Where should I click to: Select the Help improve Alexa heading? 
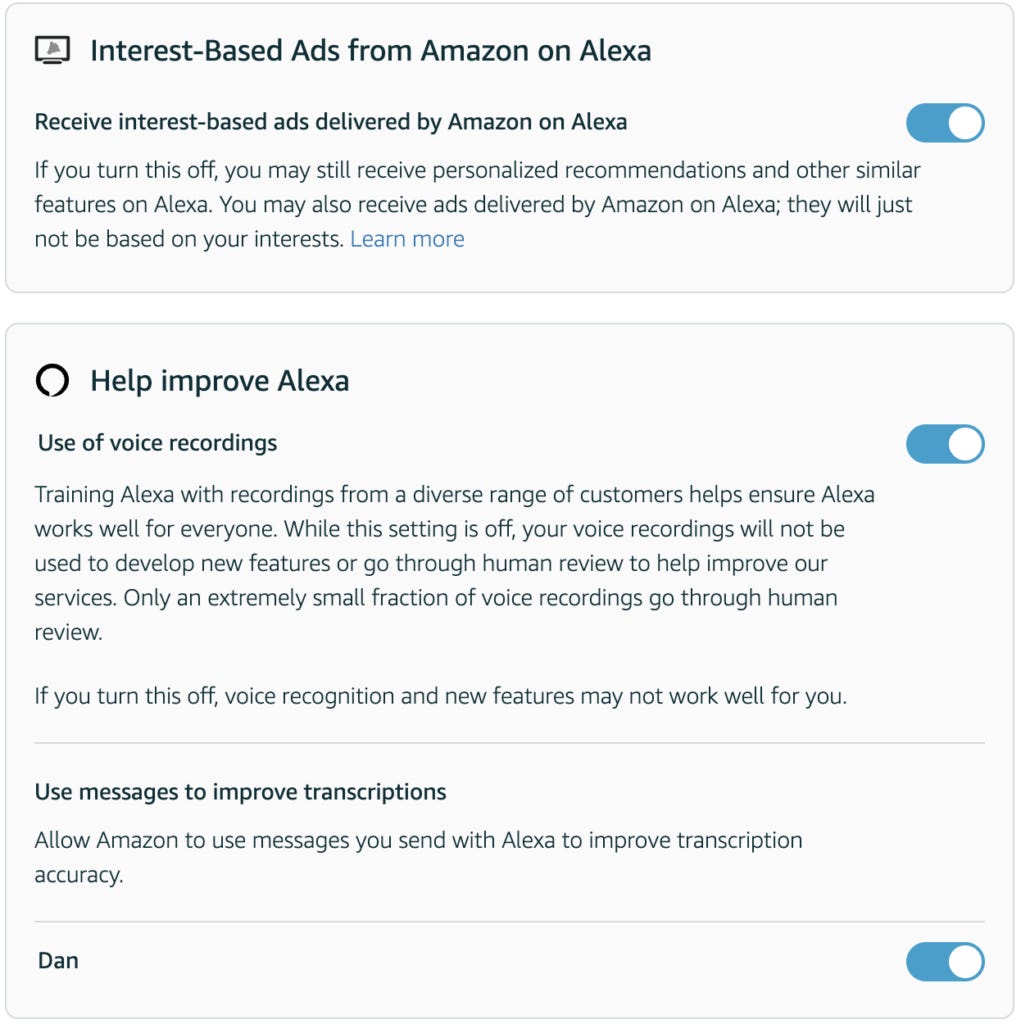point(220,380)
